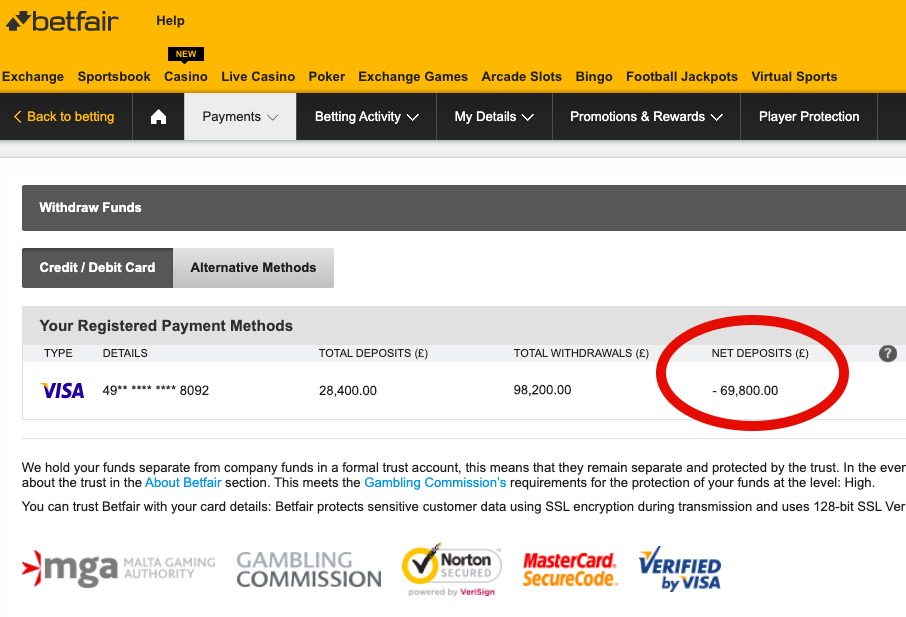Image resolution: width=906 pixels, height=617 pixels.
Task: Open the net deposits help question mark
Action: 888,354
